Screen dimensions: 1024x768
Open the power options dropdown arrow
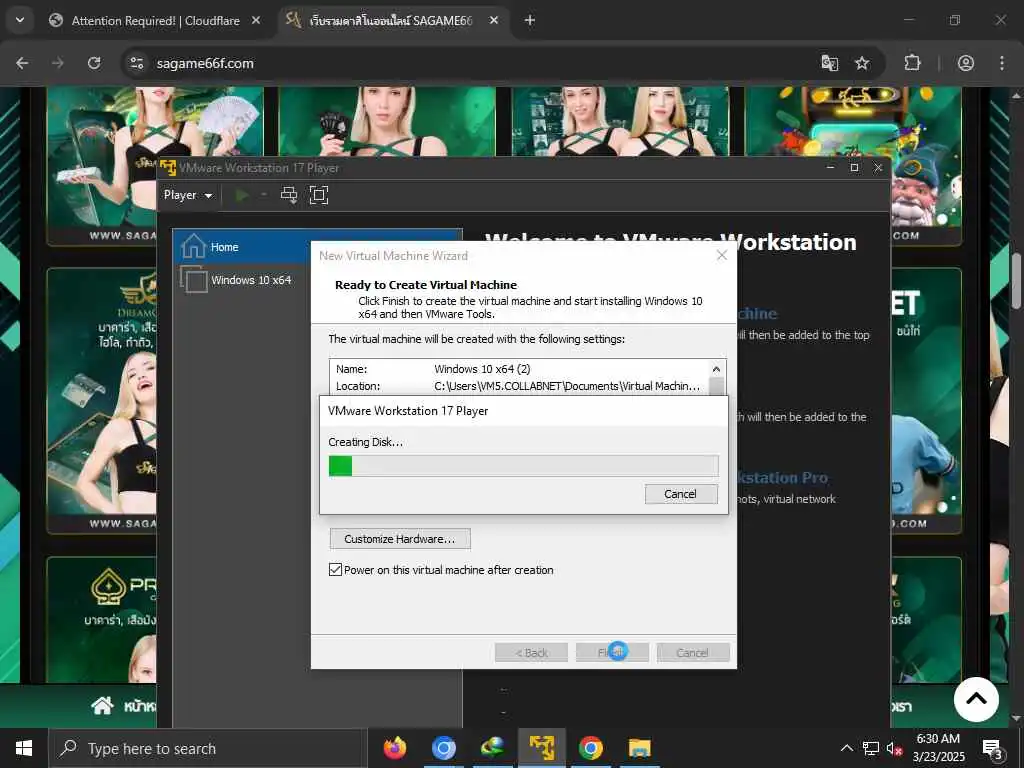[264, 195]
